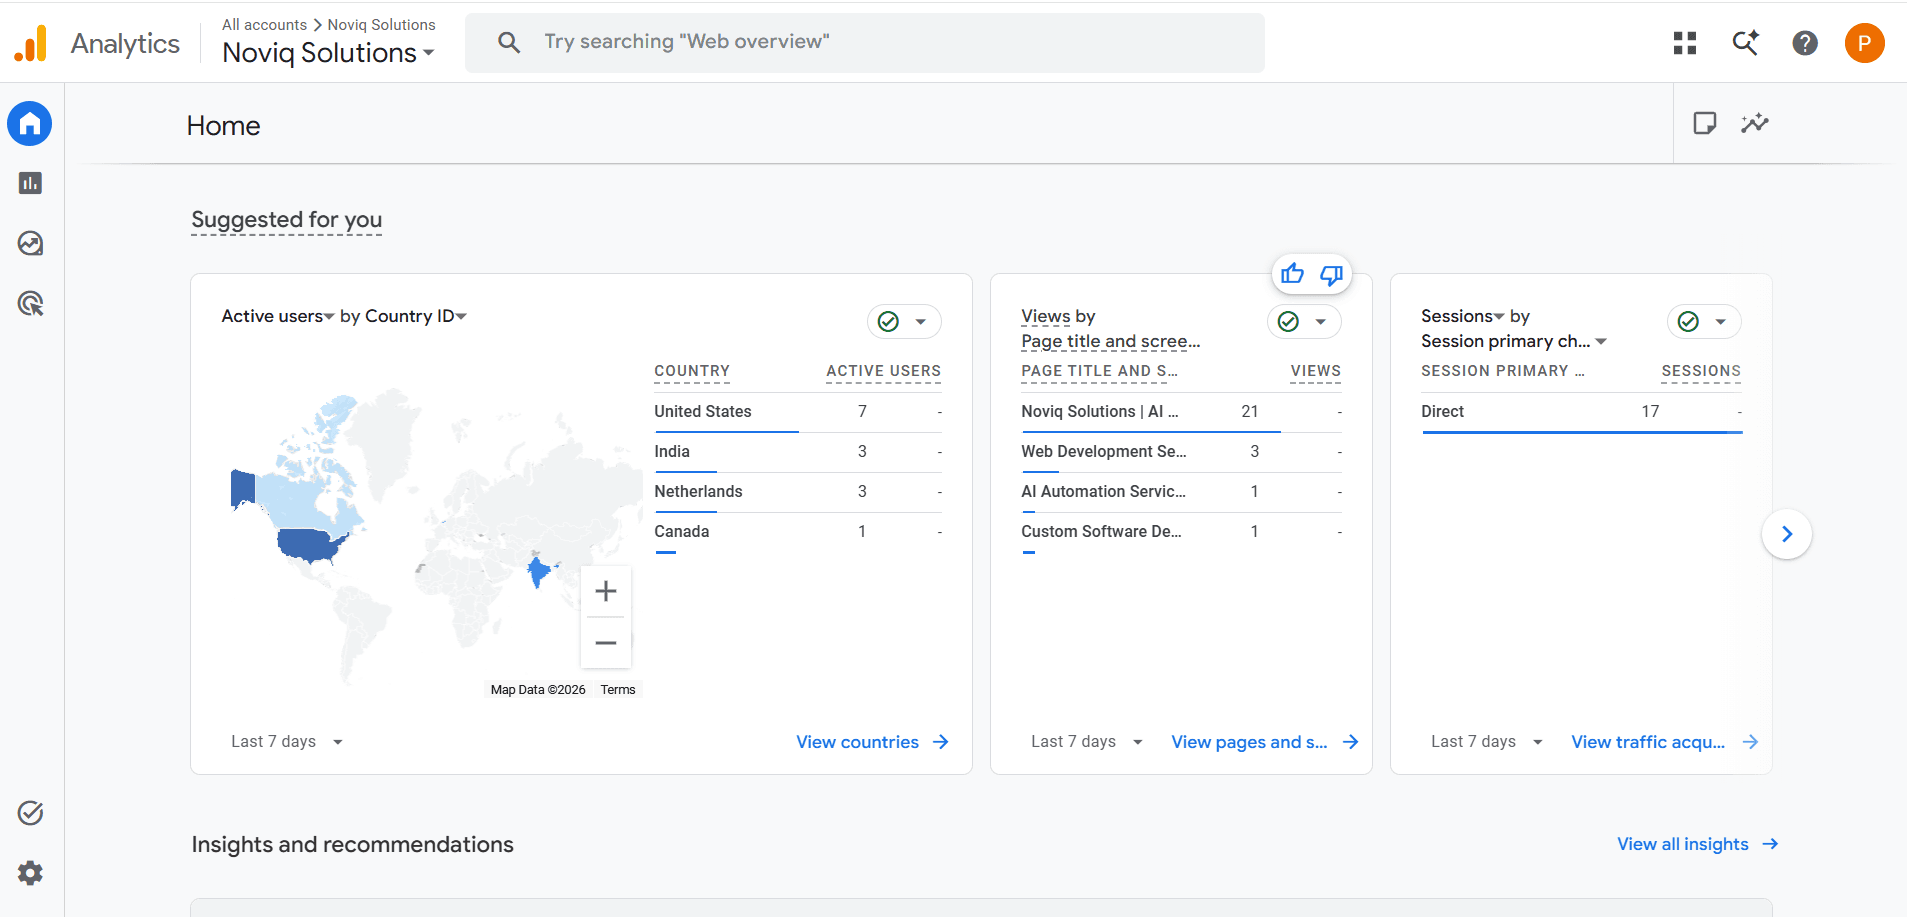Click Page title and screen dimension label
Viewport: 1907px width, 917px height.
[x=1110, y=341]
